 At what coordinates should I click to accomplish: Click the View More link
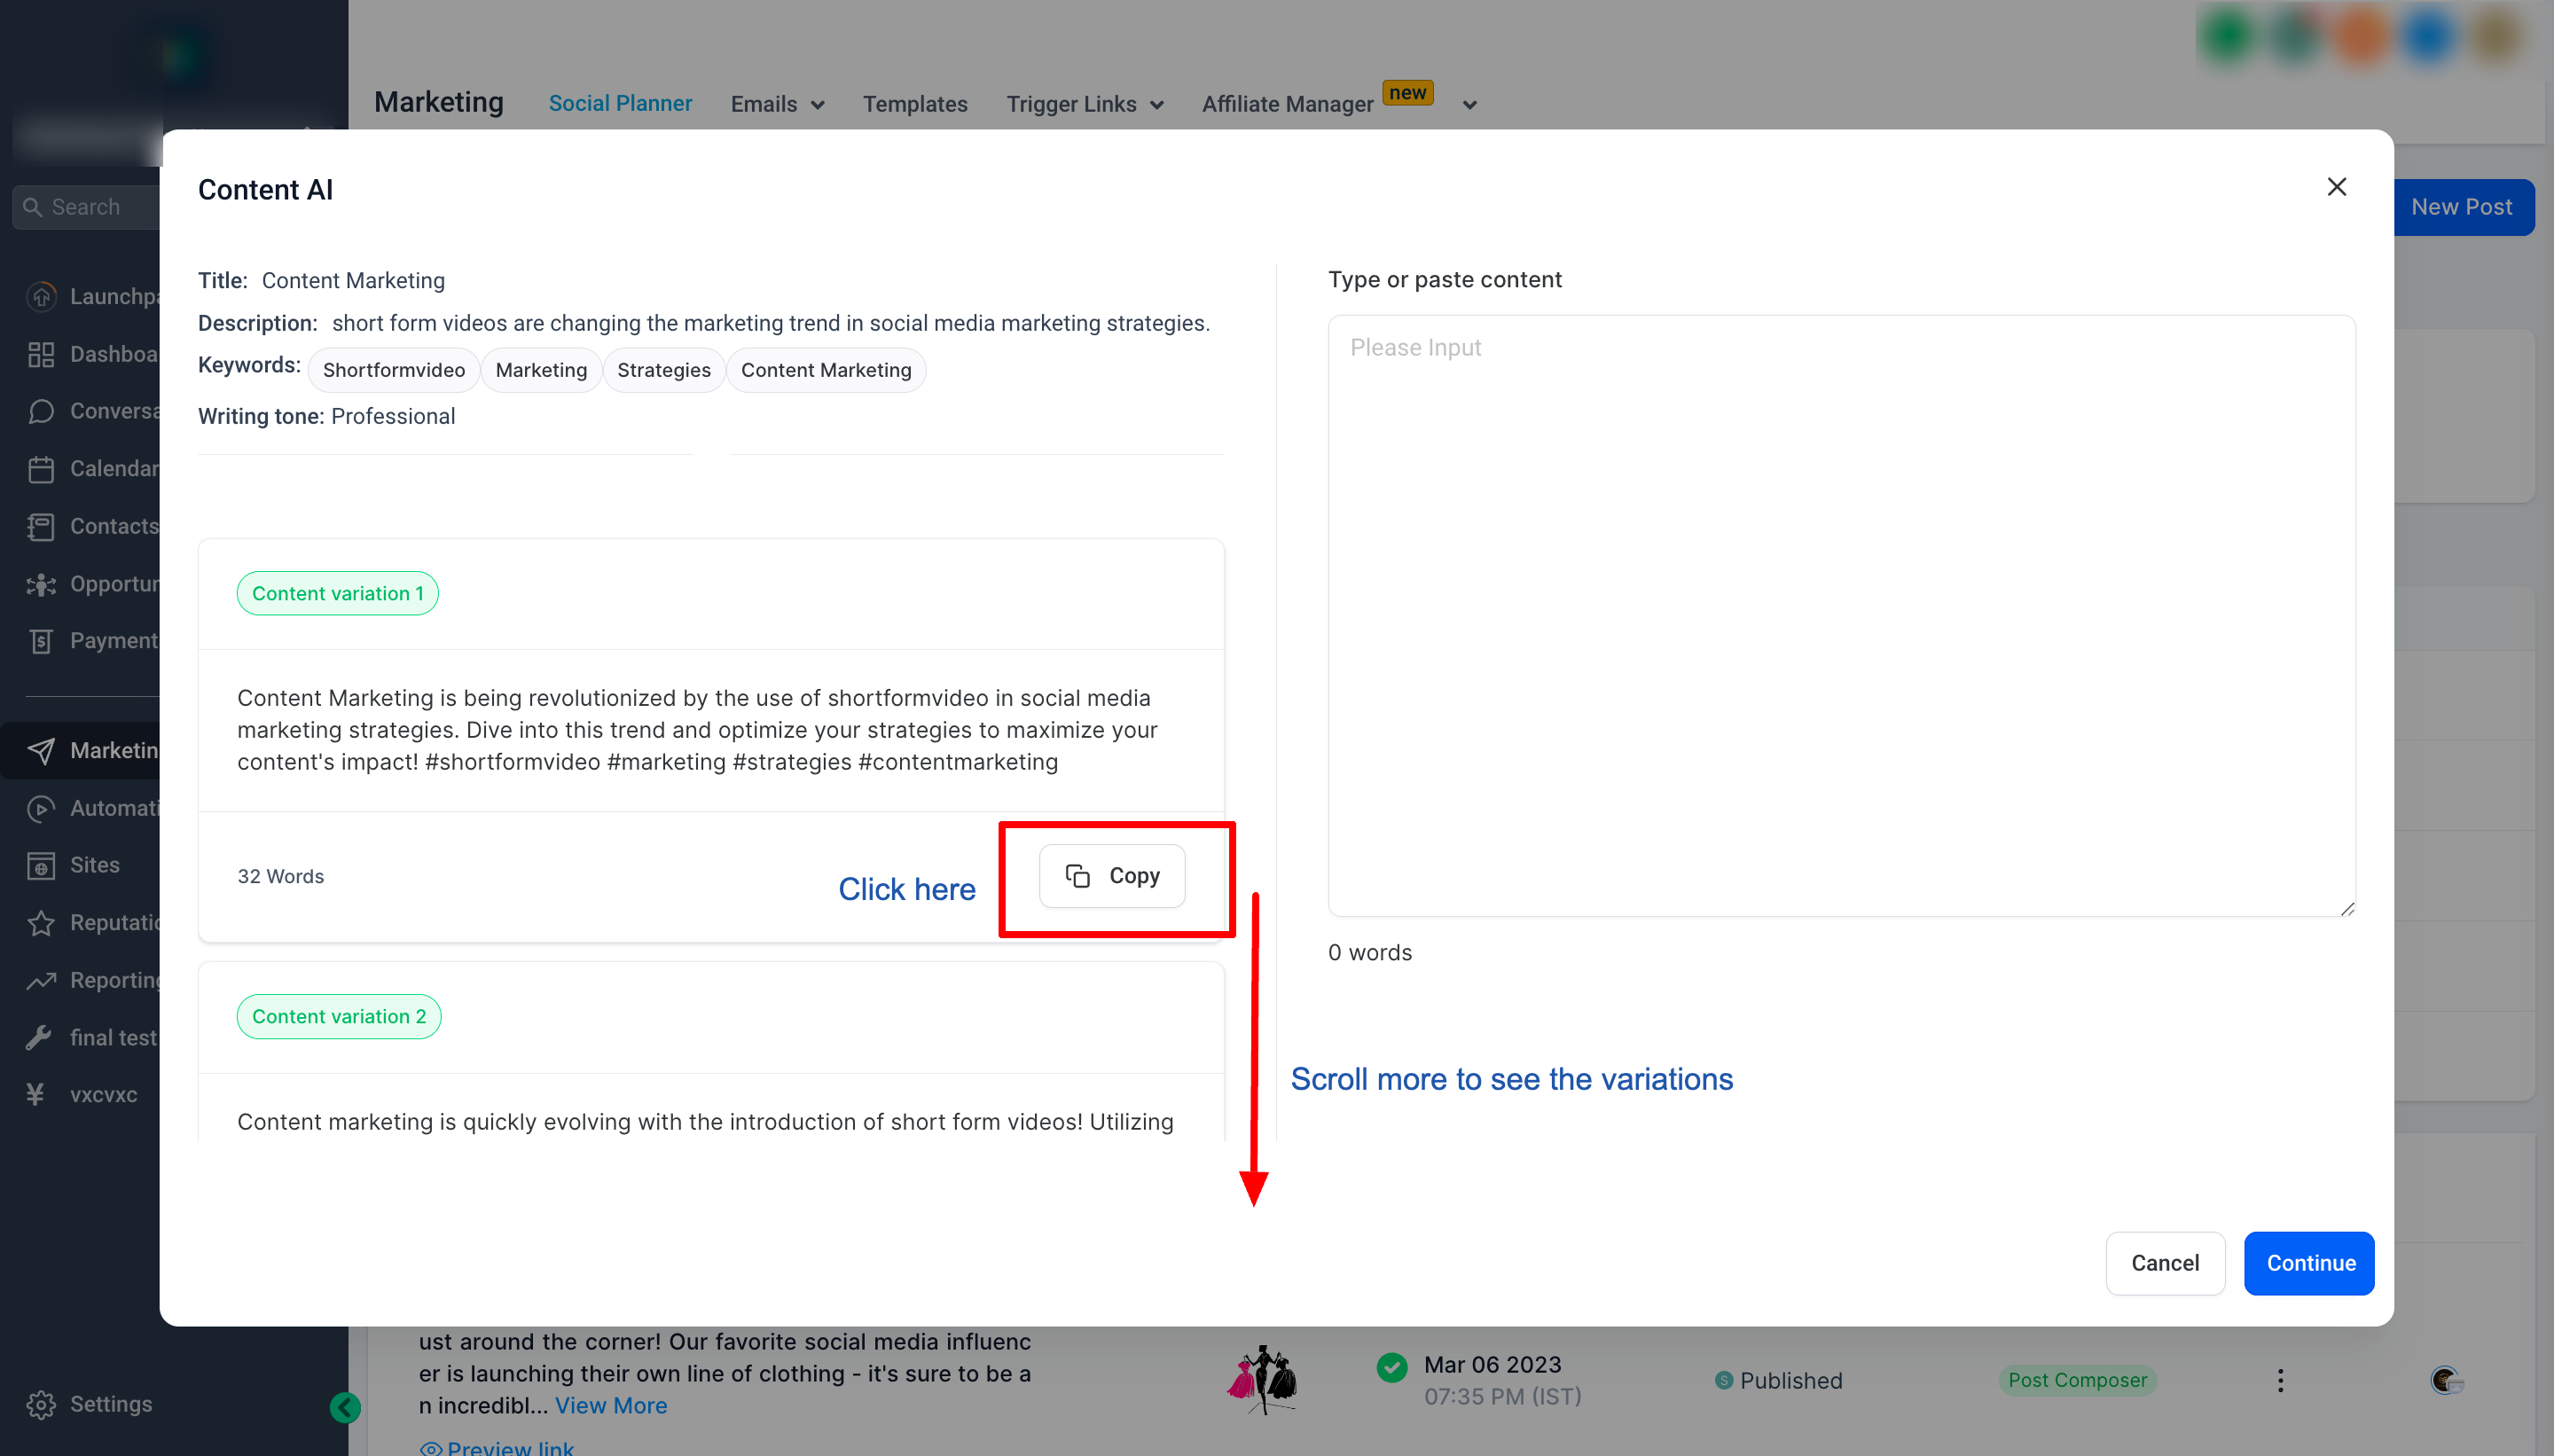pyautogui.click(x=611, y=1405)
